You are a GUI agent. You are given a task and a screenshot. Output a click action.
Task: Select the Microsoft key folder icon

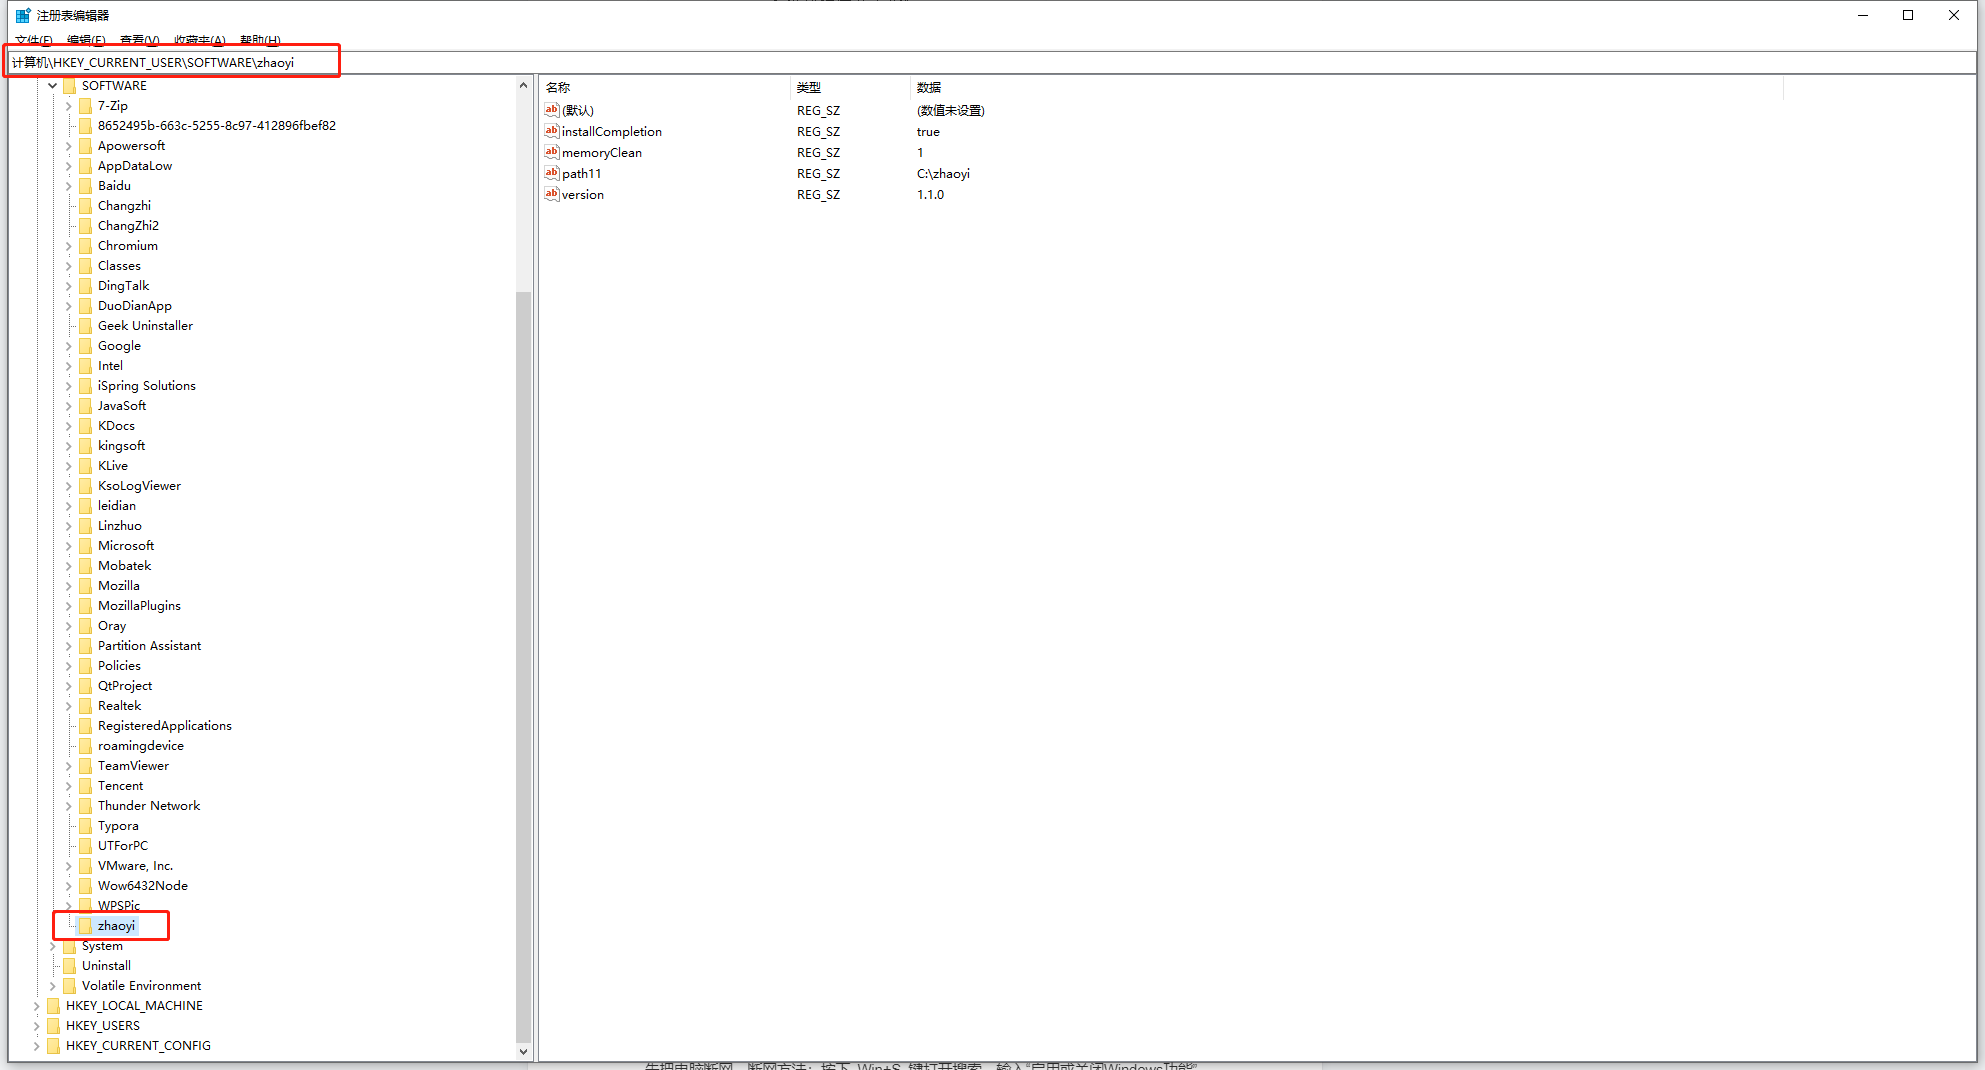click(86, 546)
